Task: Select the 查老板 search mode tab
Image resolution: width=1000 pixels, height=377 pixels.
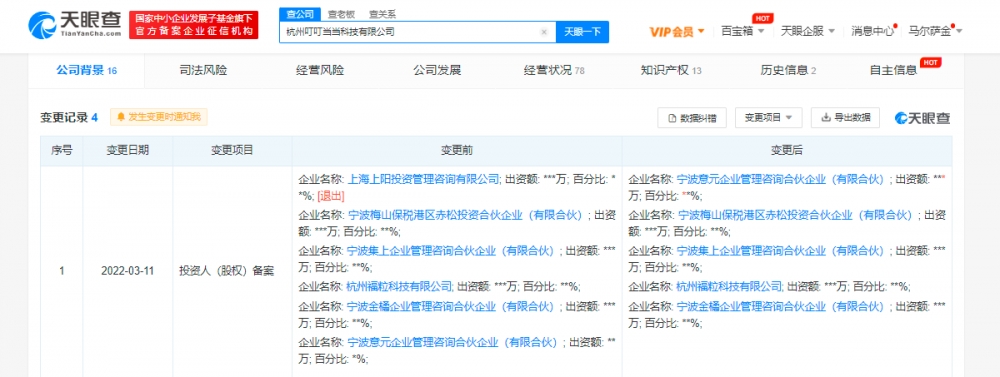Action: [x=341, y=14]
